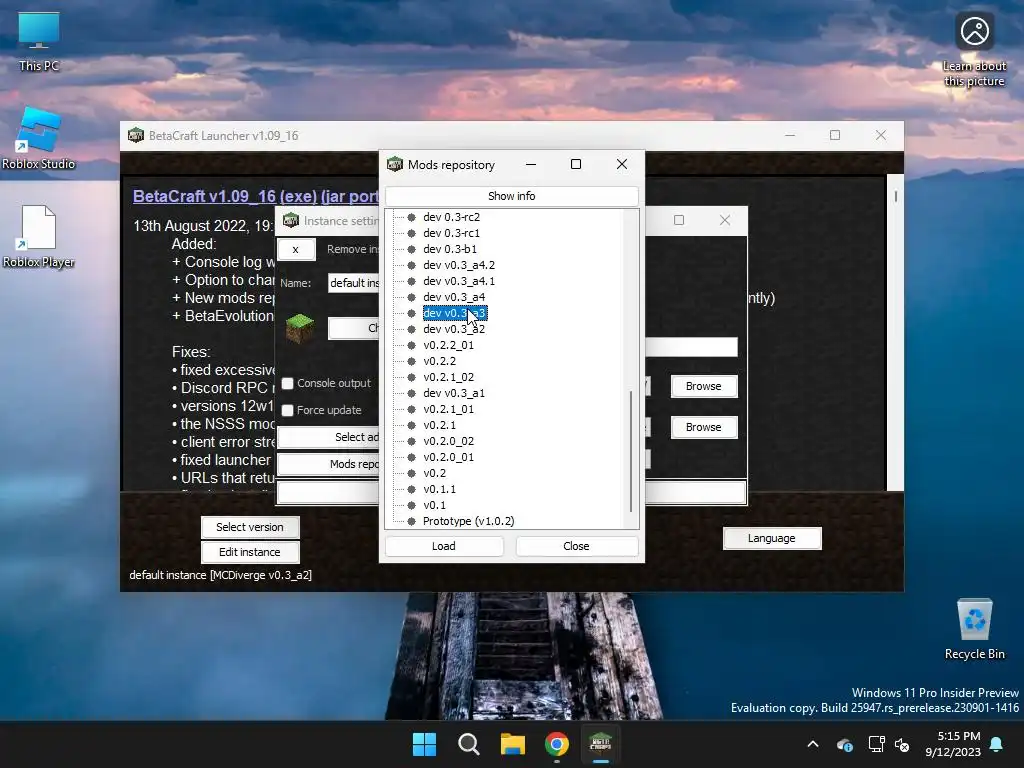Open Google Chrome from taskbar
The width and height of the screenshot is (1024, 768).
[556, 744]
